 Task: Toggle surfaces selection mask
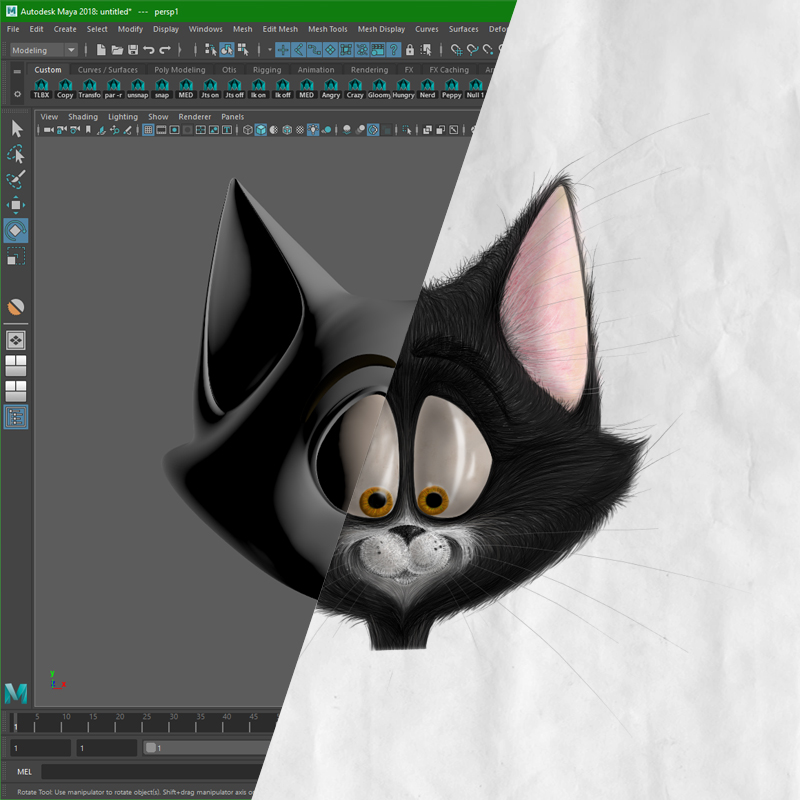pyautogui.click(x=330, y=49)
